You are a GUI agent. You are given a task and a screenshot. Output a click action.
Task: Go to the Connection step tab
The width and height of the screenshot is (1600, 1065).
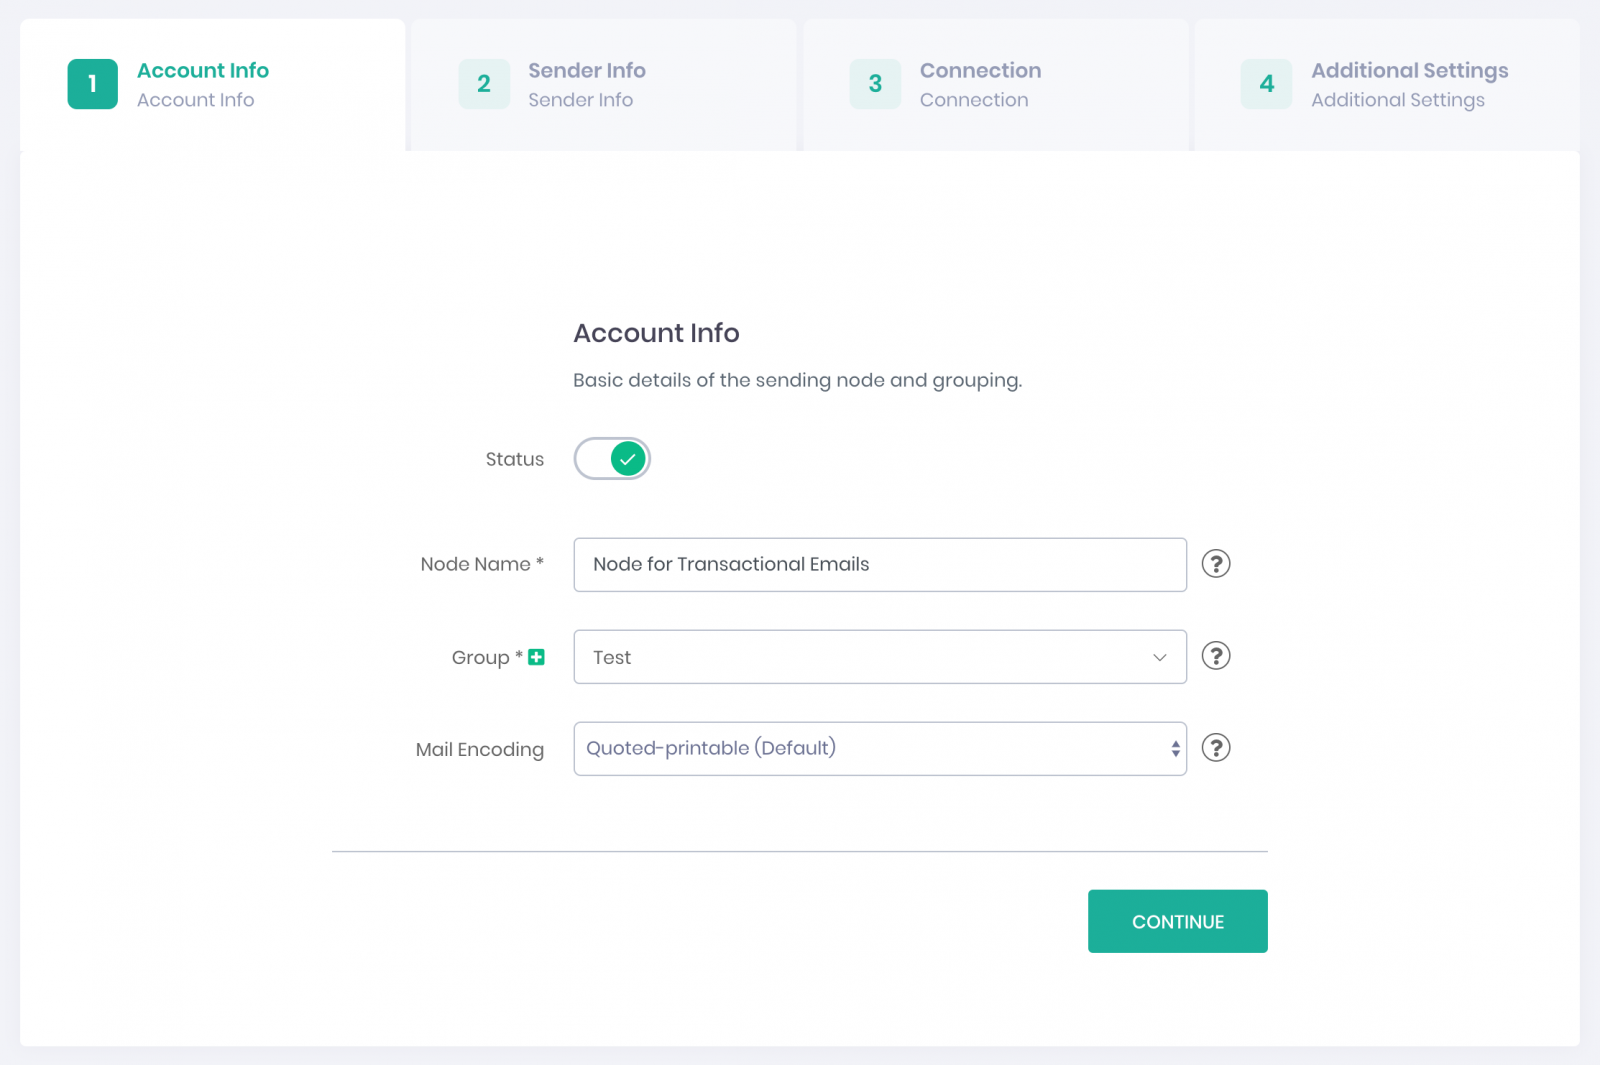pos(980,71)
